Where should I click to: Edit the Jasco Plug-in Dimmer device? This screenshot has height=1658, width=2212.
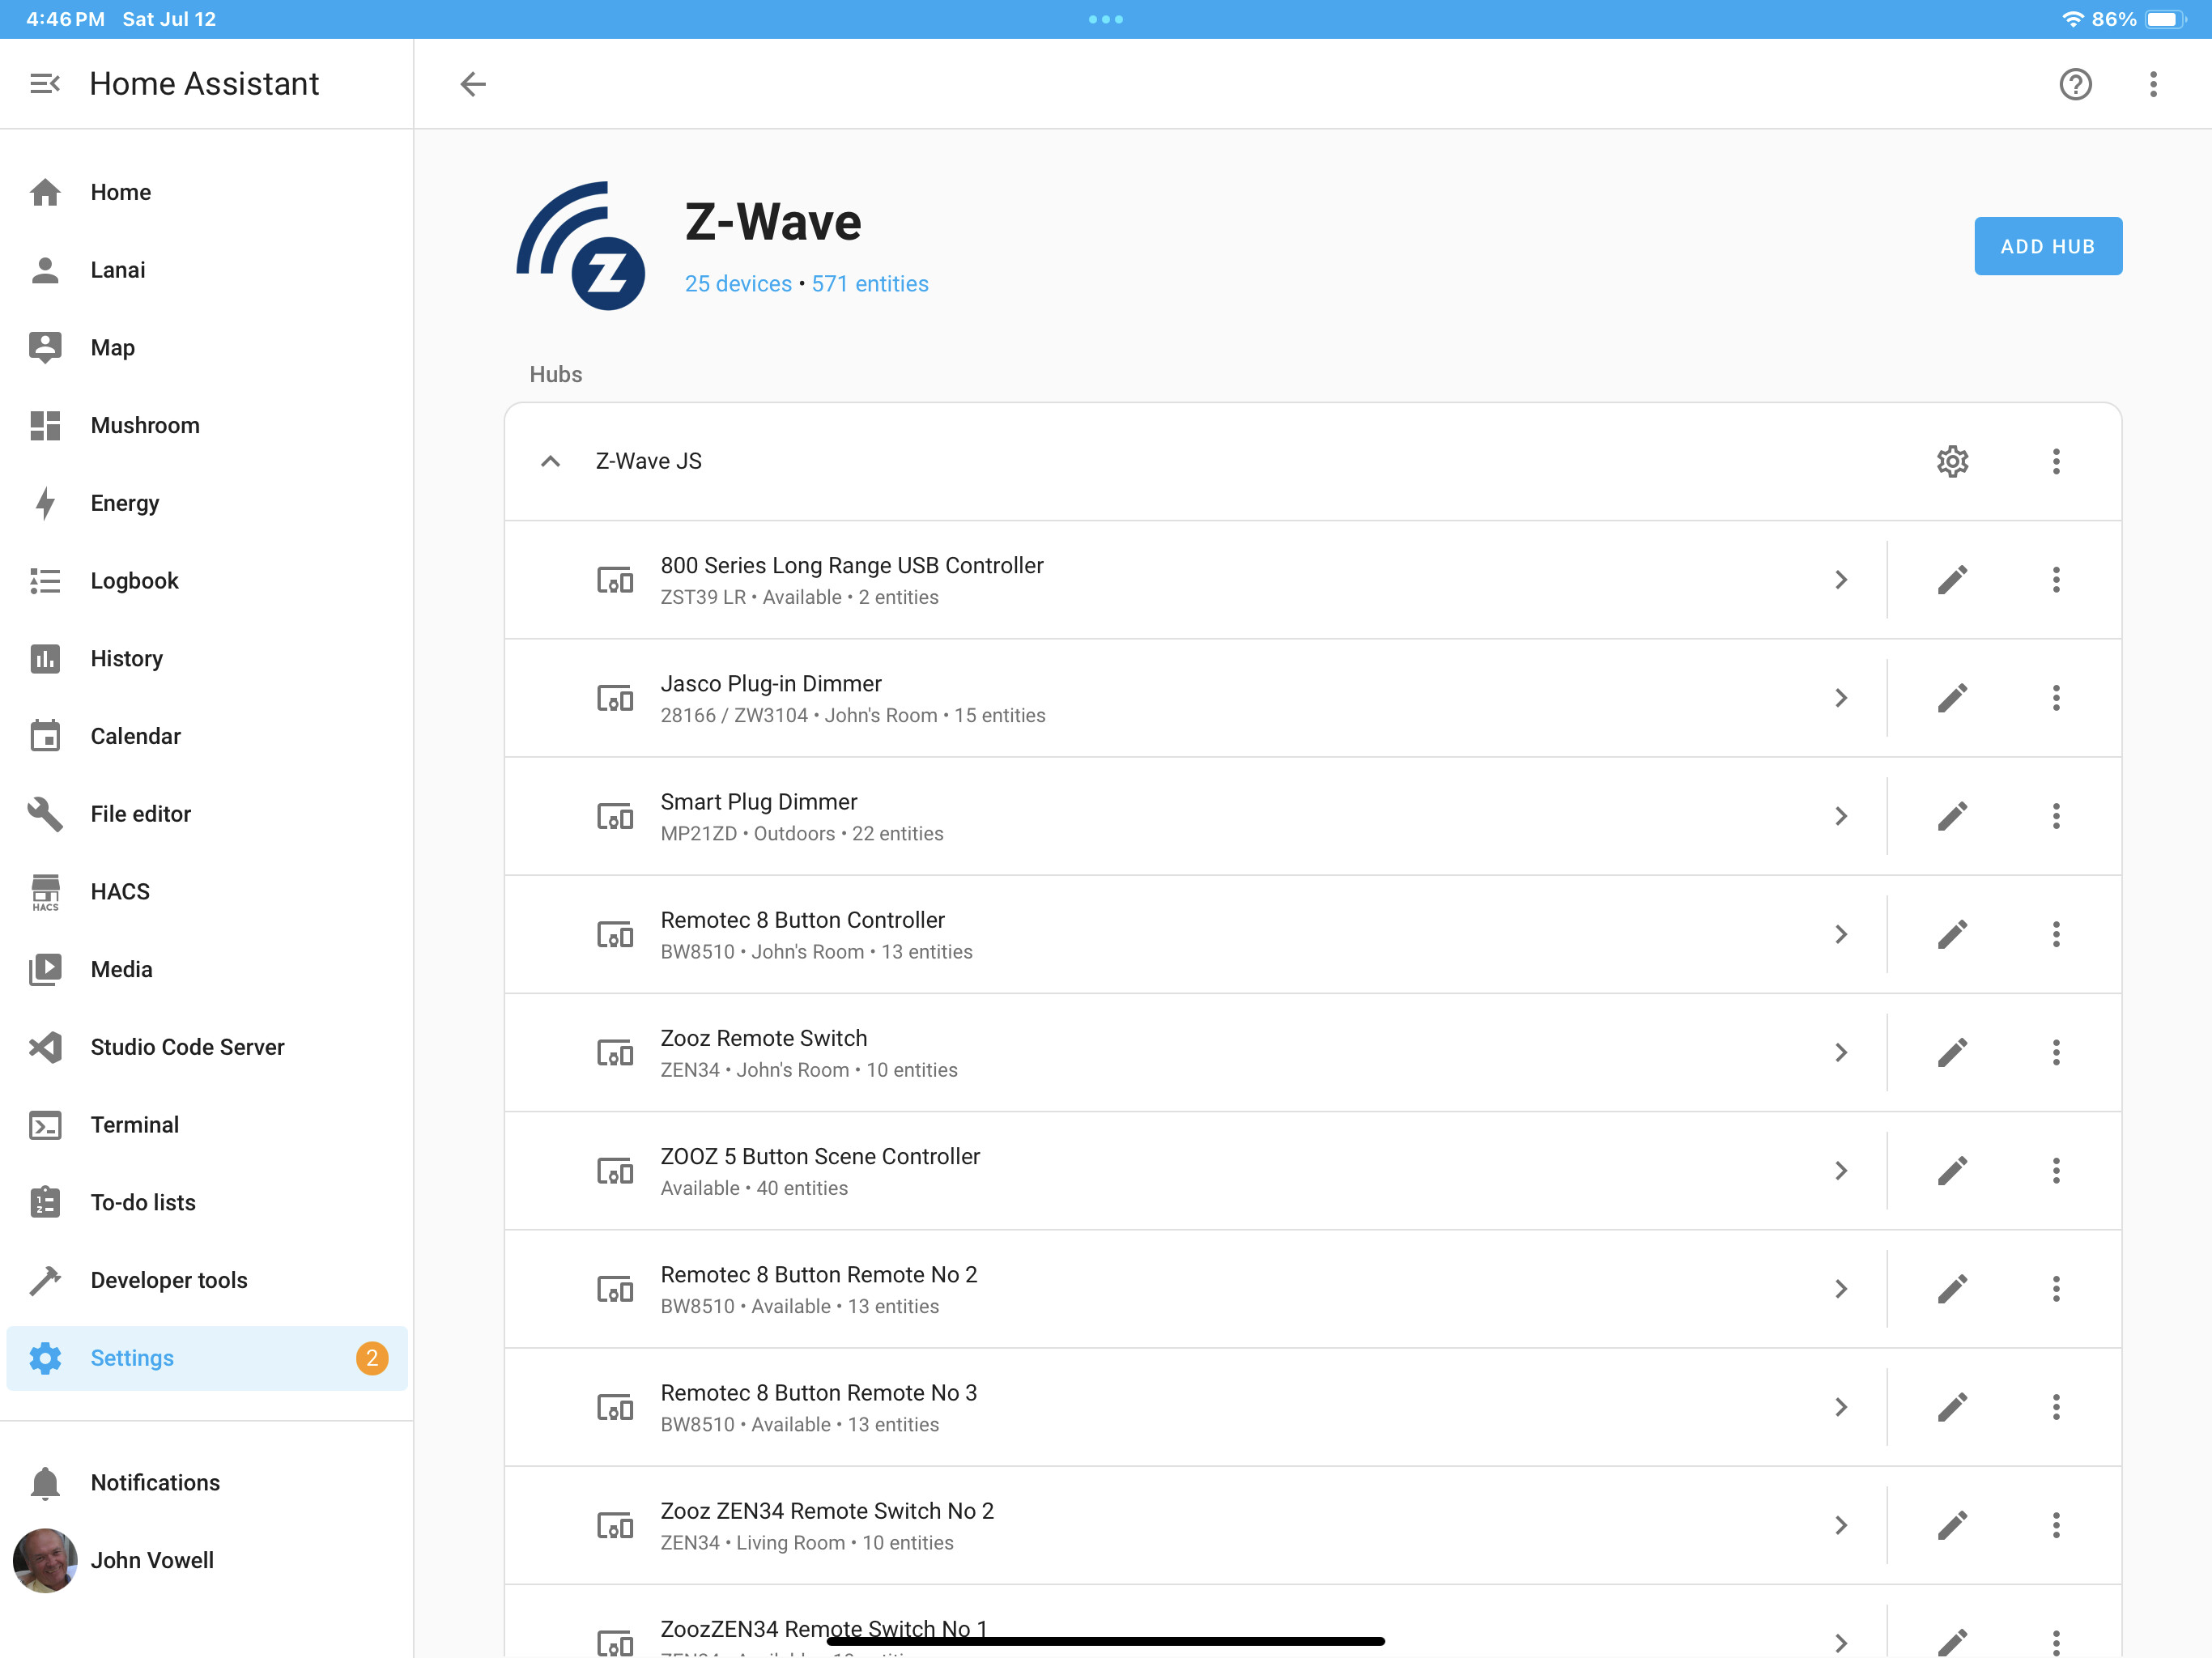(1952, 698)
